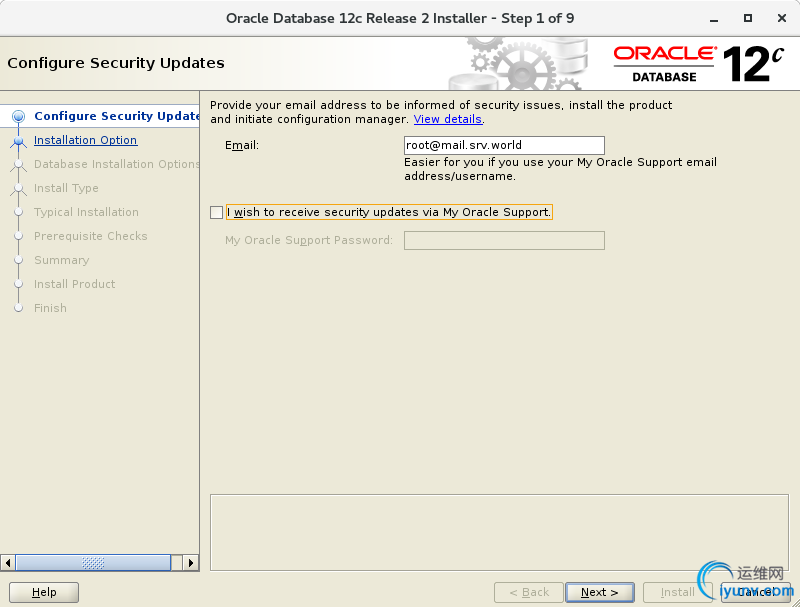The height and width of the screenshot is (607, 800).
Task: Click the disabled Back button
Action: point(529,592)
